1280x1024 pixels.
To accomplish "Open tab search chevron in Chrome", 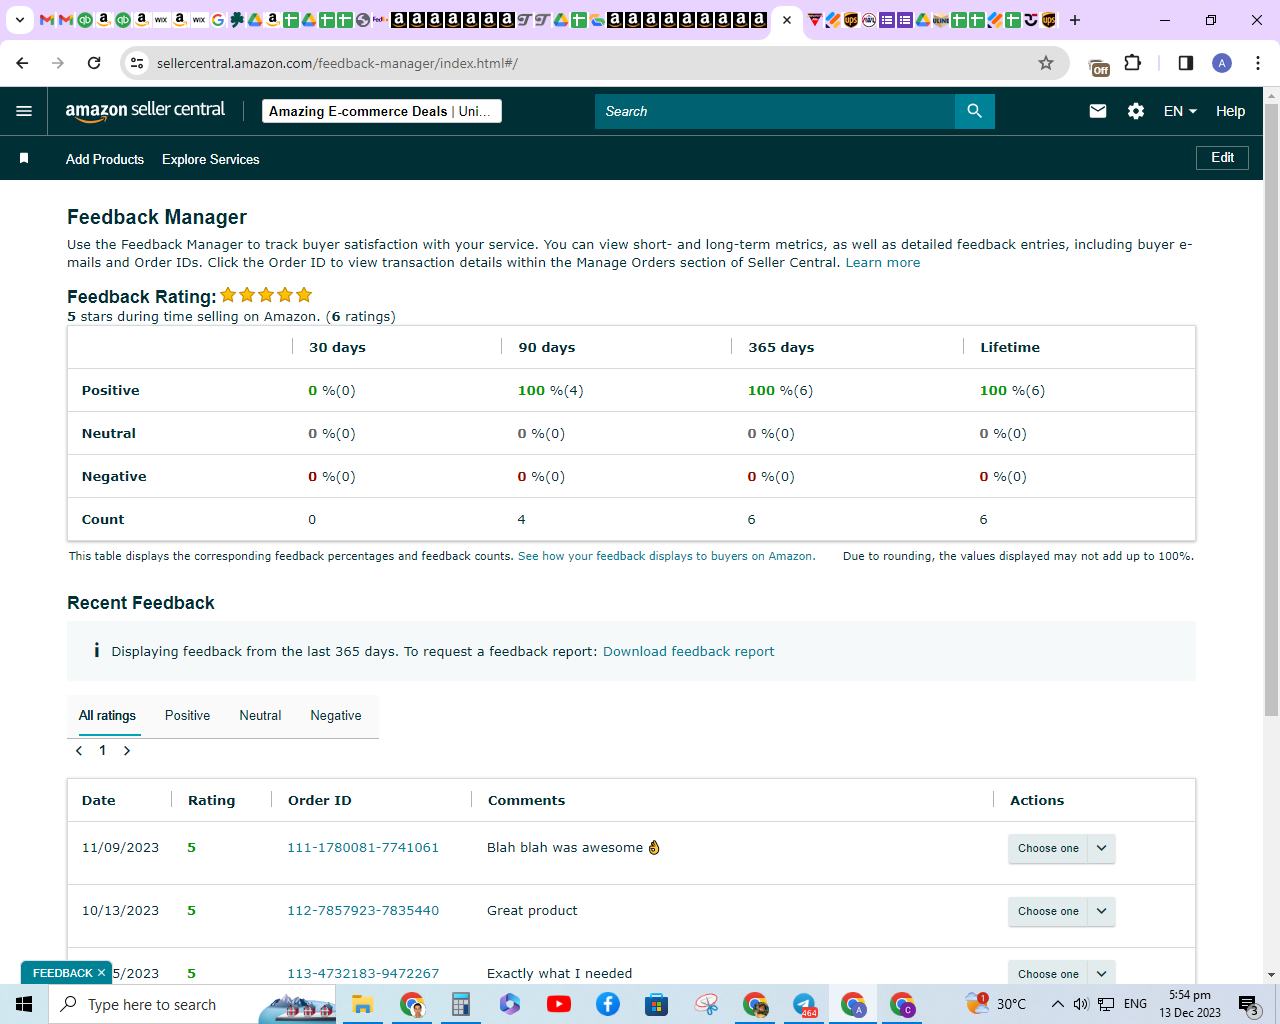I will (19, 20).
